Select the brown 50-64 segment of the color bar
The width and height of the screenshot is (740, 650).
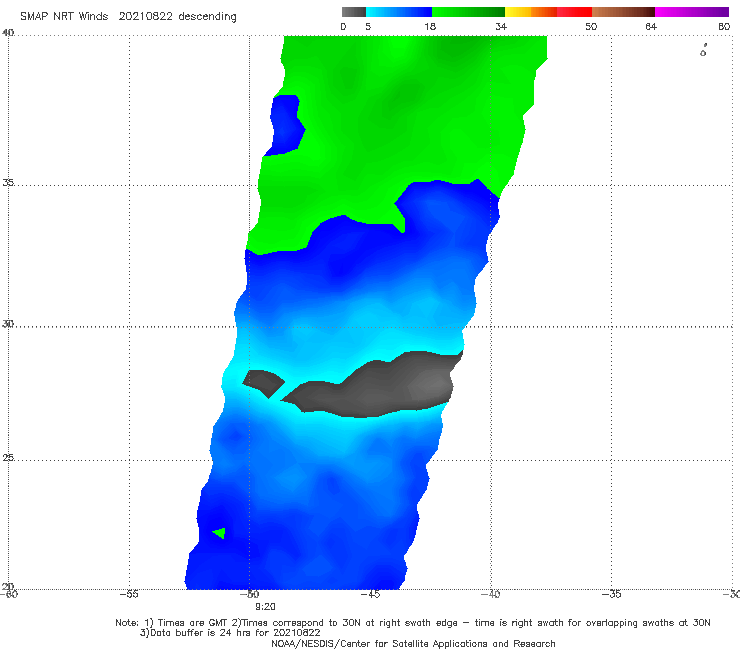(623, 12)
